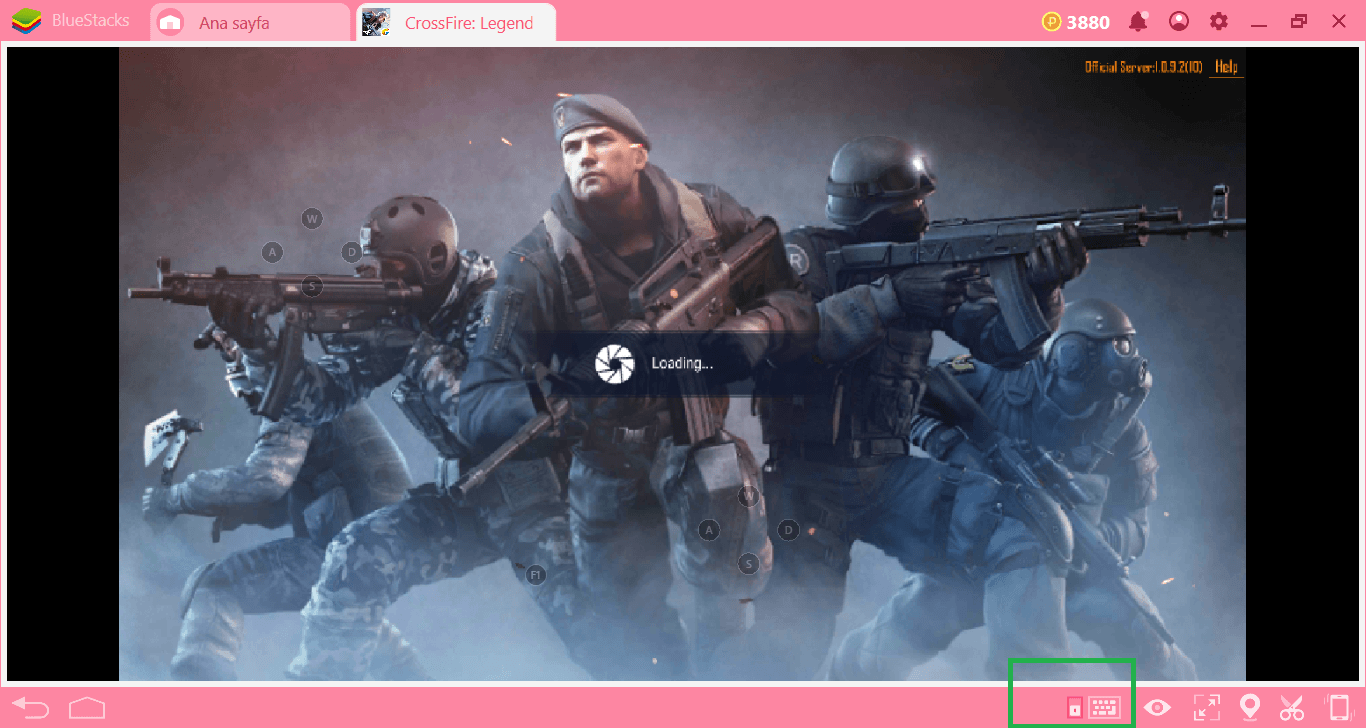The image size is (1366, 728).
Task: Open the set location pin icon
Action: tap(1249, 708)
